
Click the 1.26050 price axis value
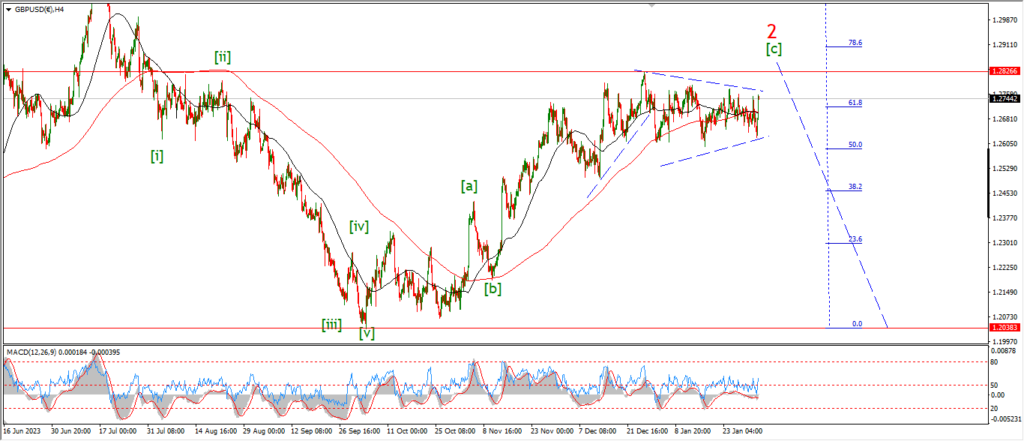point(1006,144)
